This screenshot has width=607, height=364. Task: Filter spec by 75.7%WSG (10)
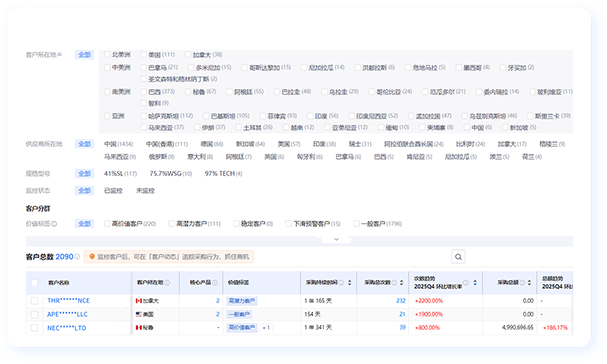(x=171, y=173)
